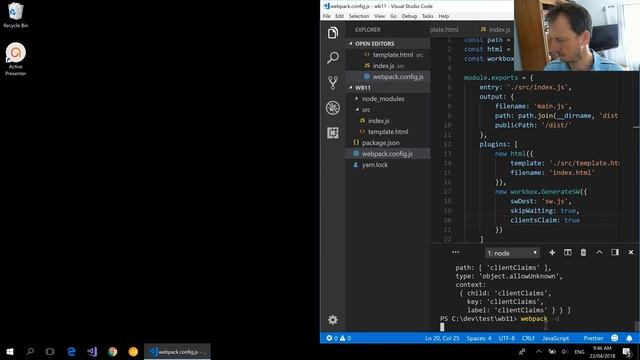Open index.js in Open Editors list

(387, 66)
